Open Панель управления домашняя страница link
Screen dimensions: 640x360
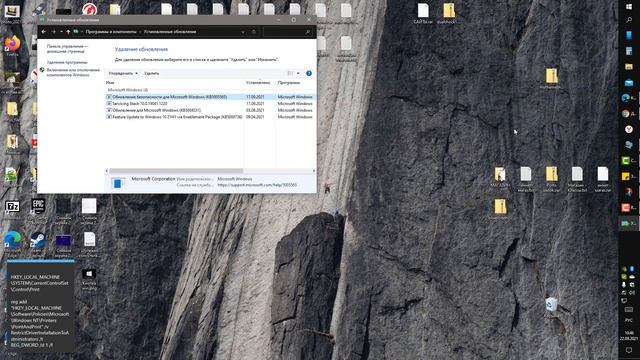tap(67, 49)
